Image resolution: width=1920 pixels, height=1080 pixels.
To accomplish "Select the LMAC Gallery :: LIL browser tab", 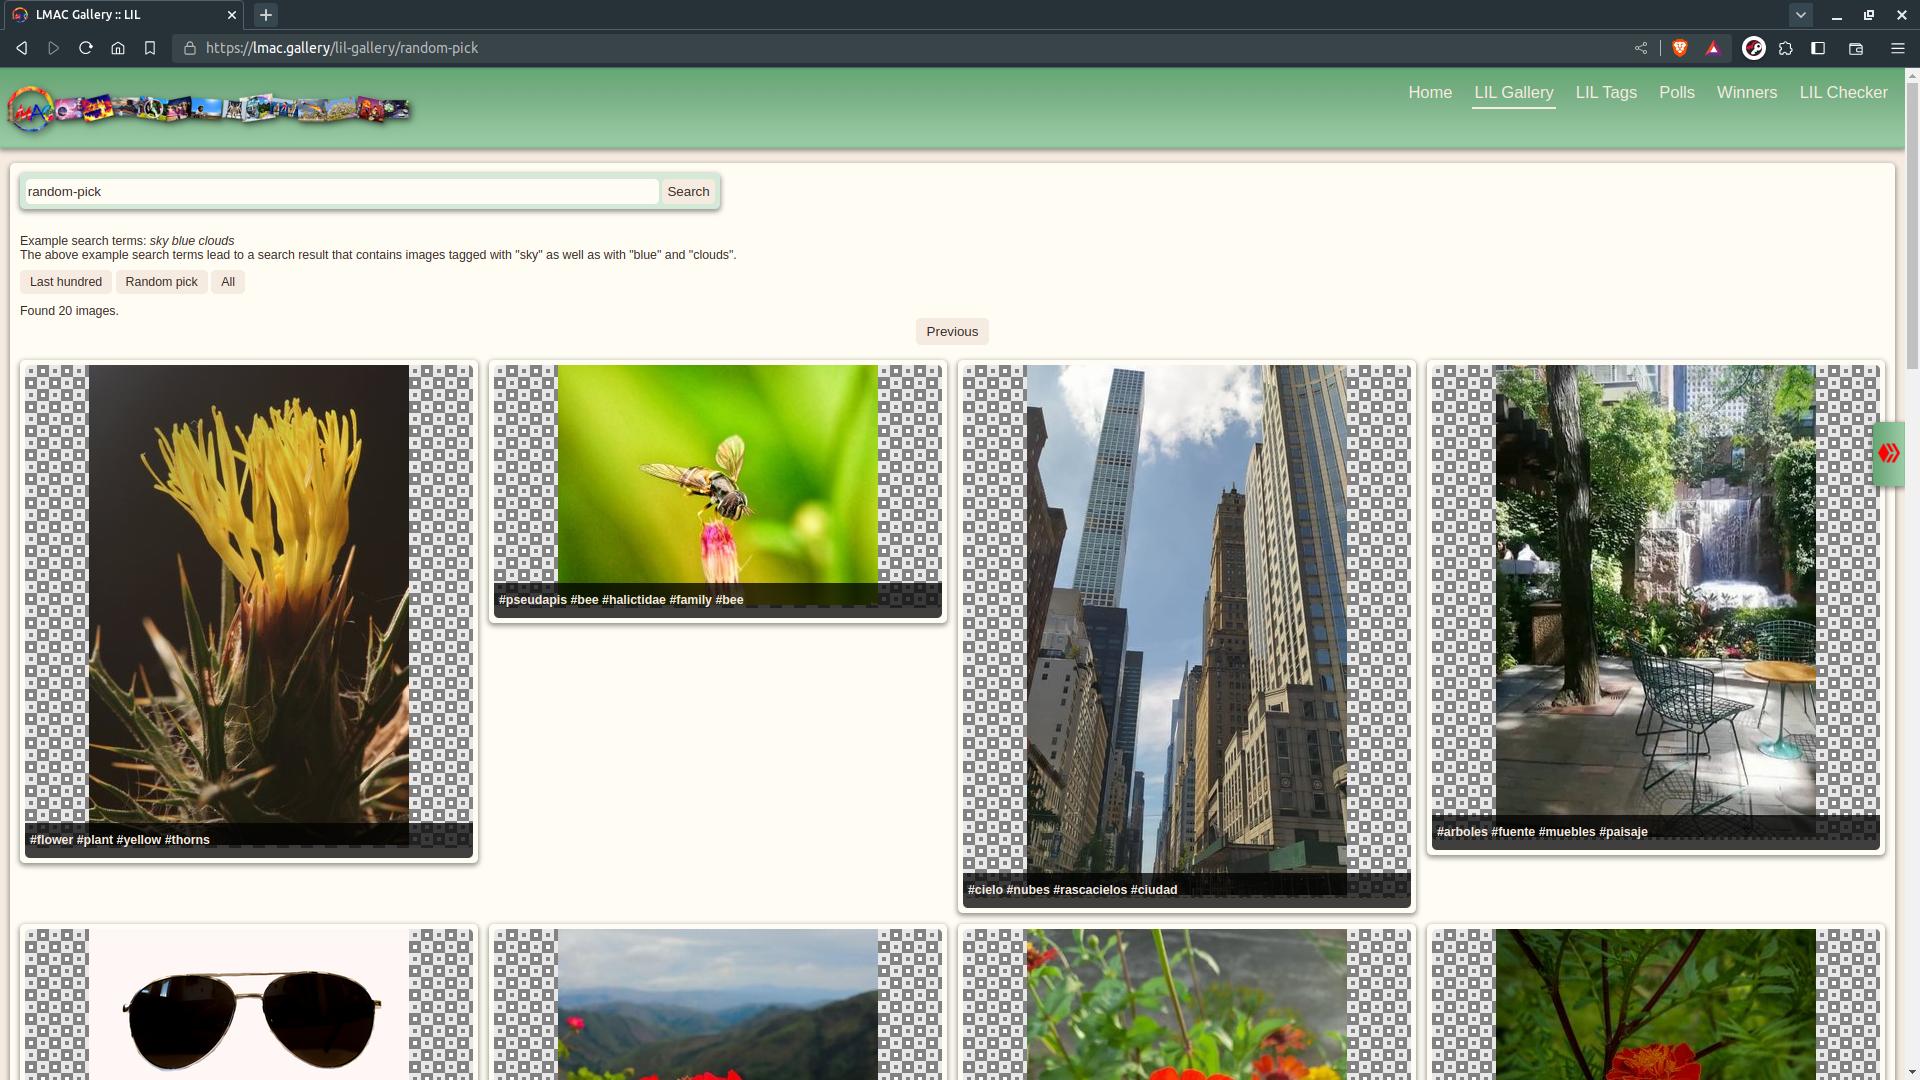I will pos(122,15).
